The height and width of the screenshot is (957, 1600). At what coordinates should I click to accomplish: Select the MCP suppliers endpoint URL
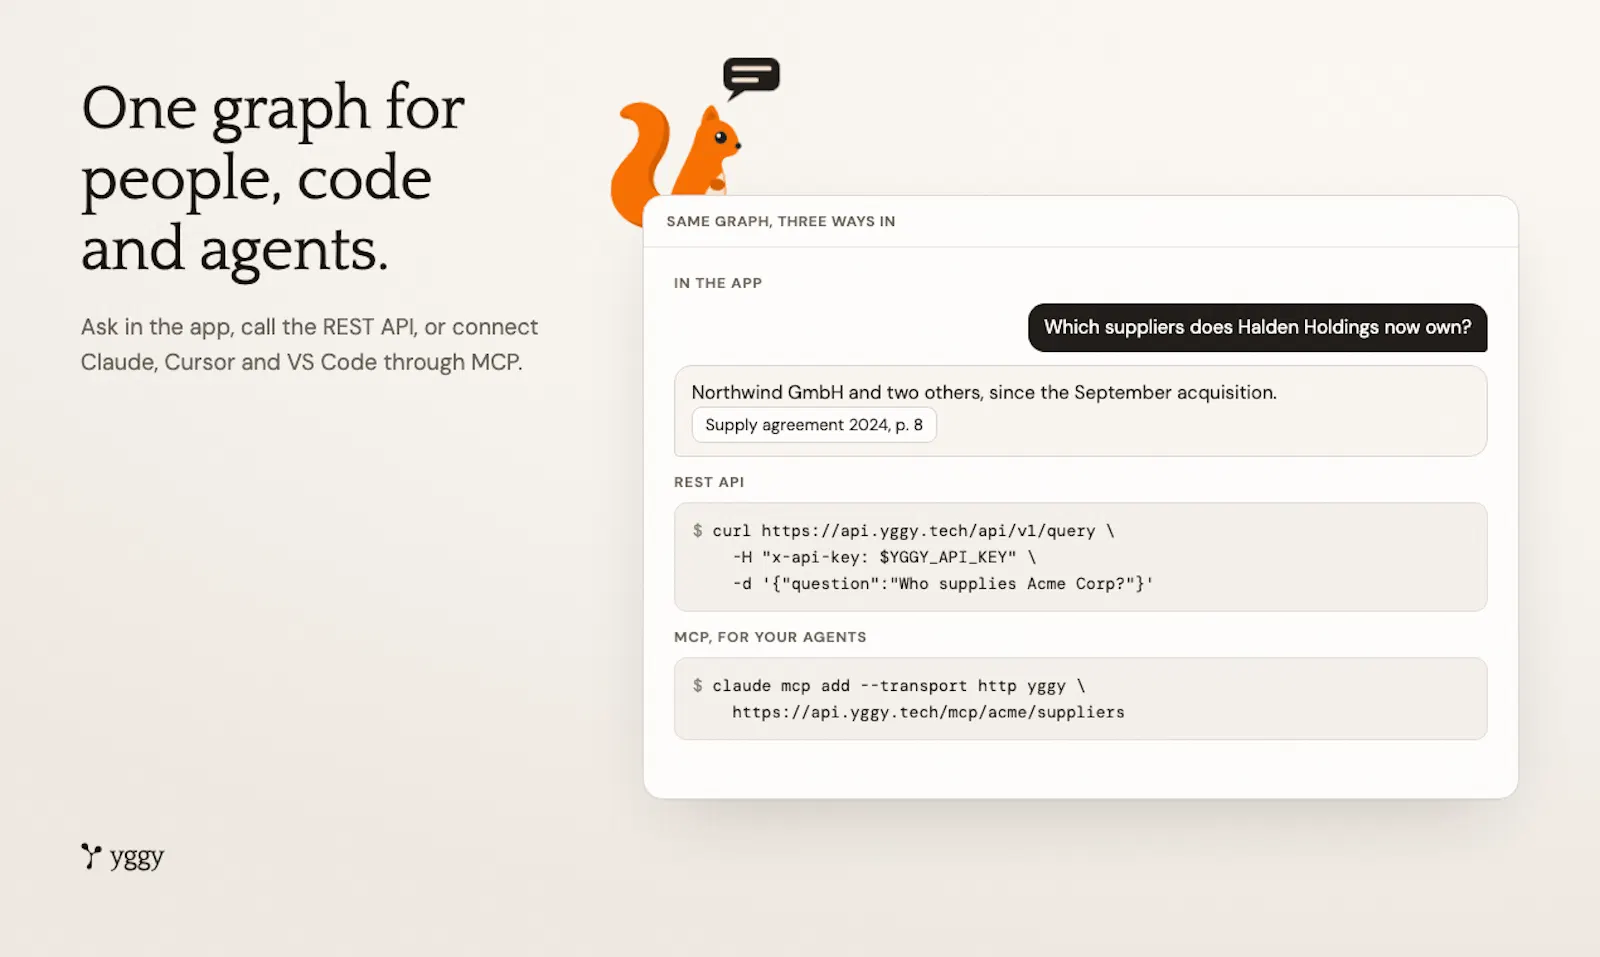pyautogui.click(x=928, y=712)
